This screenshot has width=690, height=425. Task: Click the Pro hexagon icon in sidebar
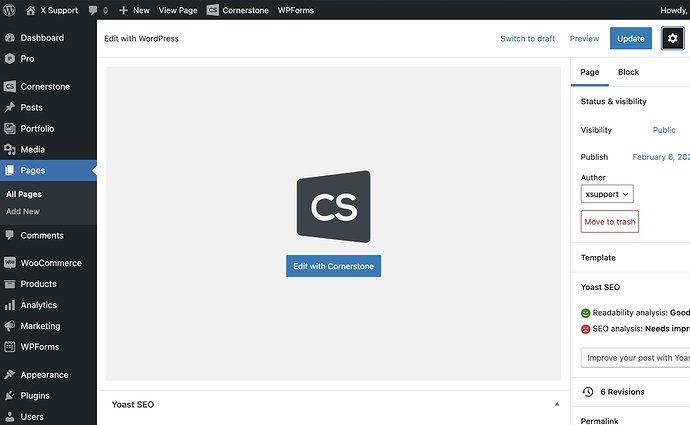point(10,59)
